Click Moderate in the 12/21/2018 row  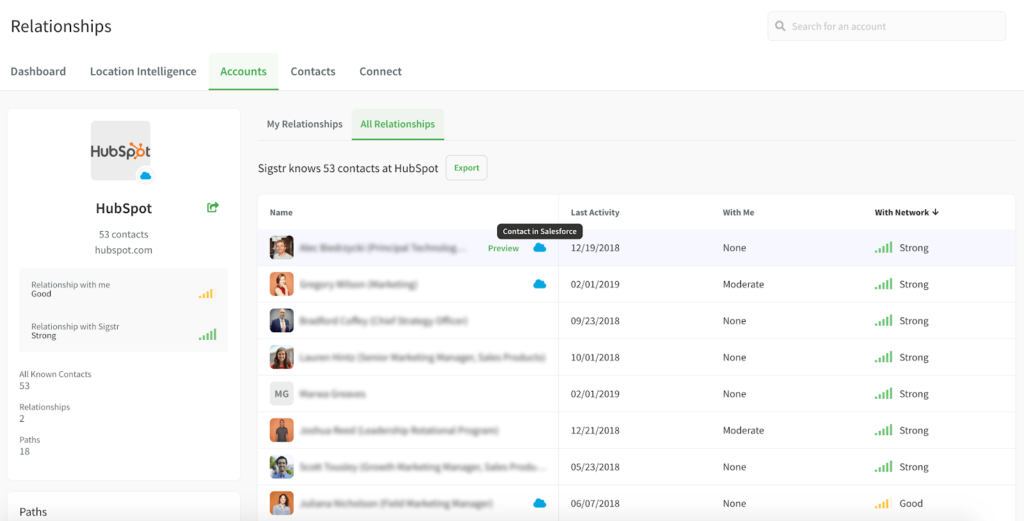pyautogui.click(x=743, y=431)
